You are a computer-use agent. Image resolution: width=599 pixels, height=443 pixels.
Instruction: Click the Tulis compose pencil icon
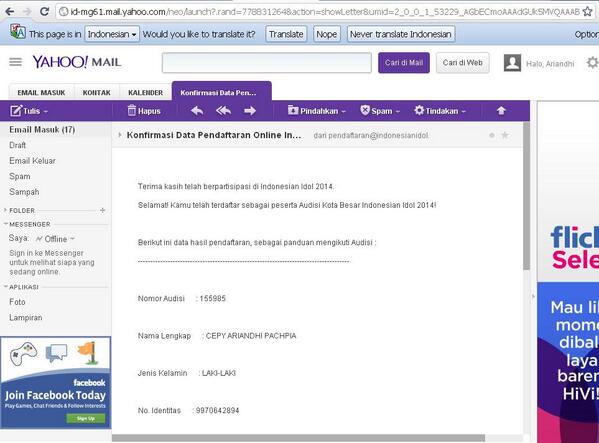point(16,111)
